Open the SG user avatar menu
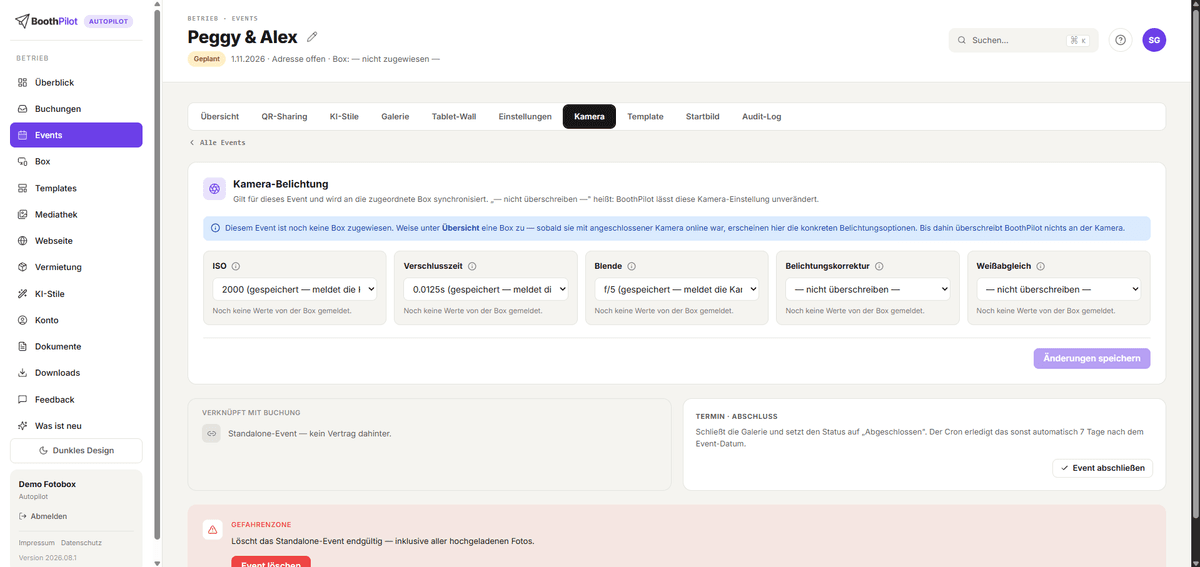Viewport: 1200px width, 567px height. tap(1154, 40)
